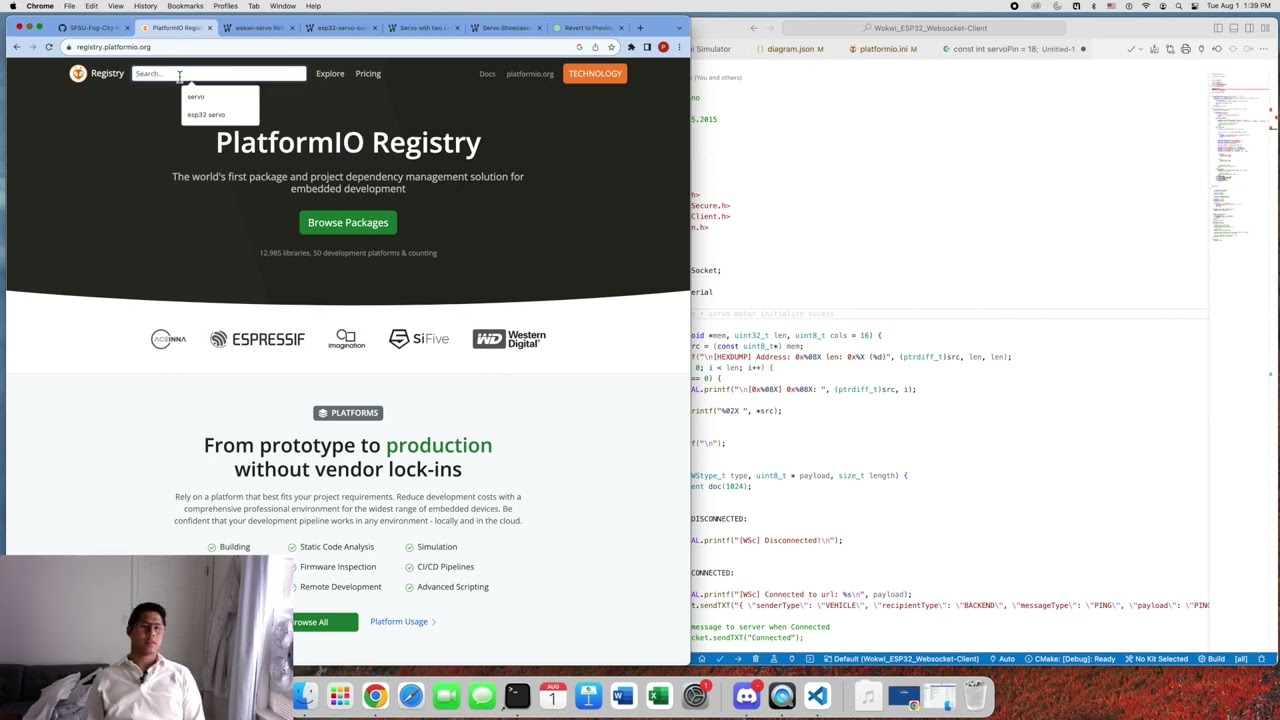Open a new Chrome tab
This screenshot has width=1280, height=720.
[x=640, y=27]
